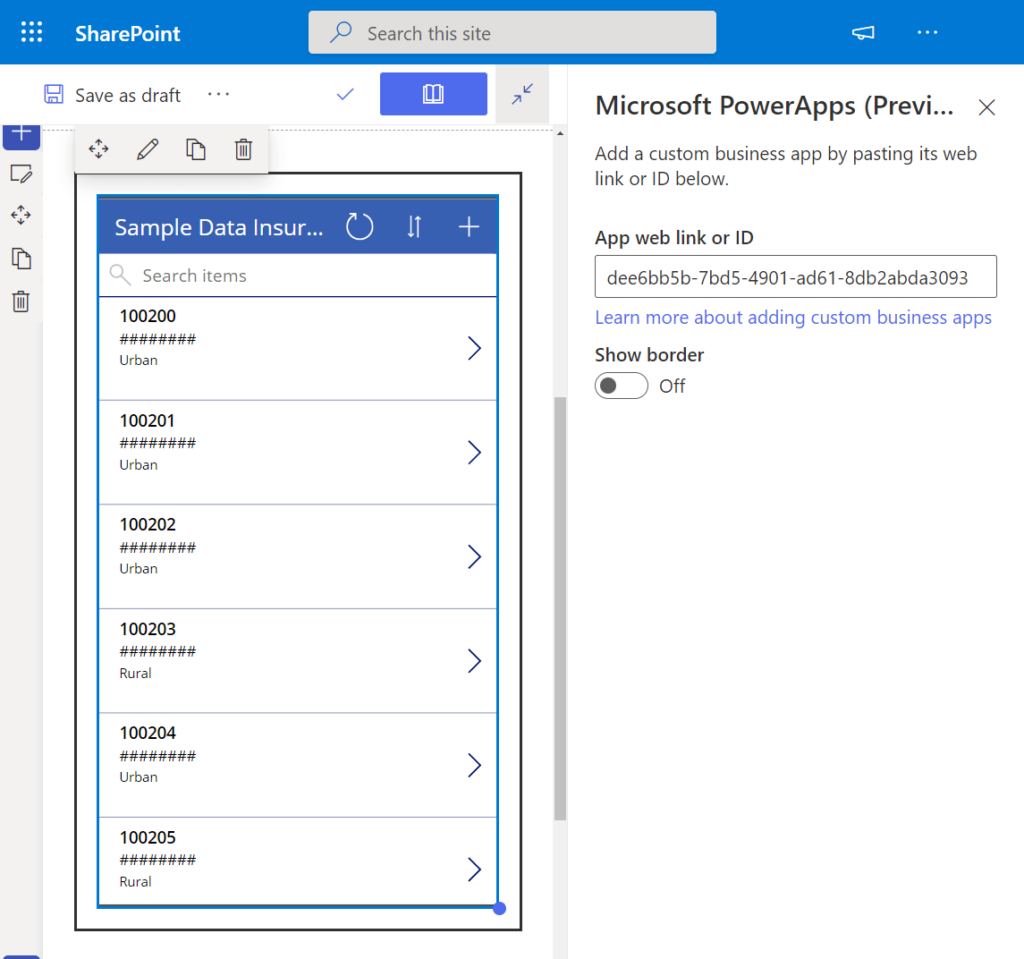Image resolution: width=1024 pixels, height=959 pixels.
Task: Click the Sample Data Insur... app title
Action: click(219, 227)
